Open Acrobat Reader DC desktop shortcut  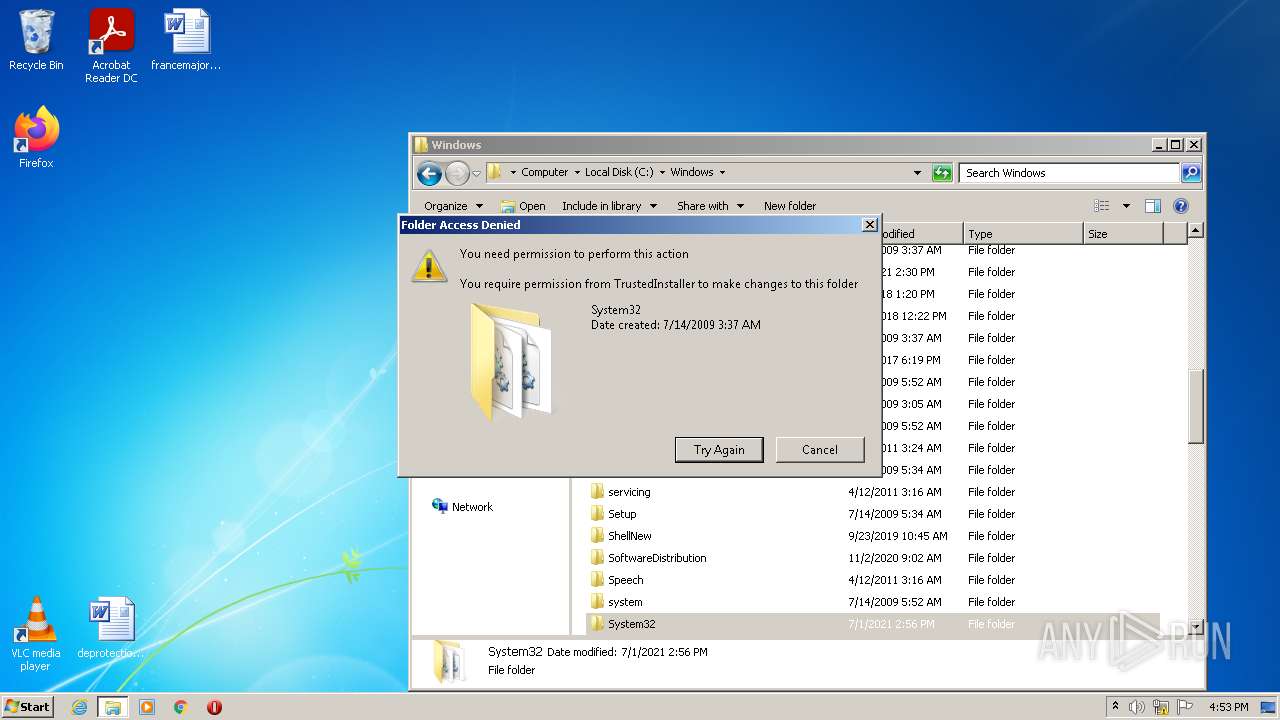(x=111, y=46)
